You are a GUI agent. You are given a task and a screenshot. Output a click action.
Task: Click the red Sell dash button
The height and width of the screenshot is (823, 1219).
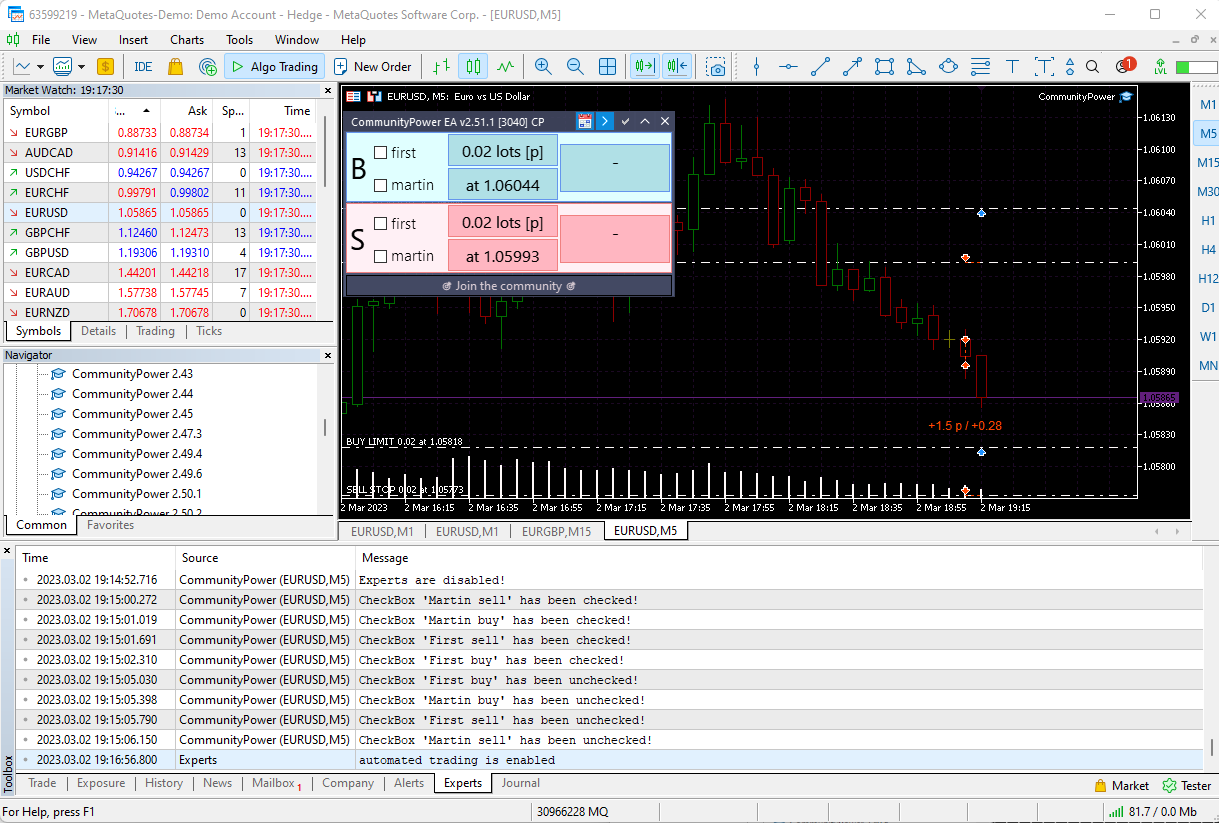tap(615, 239)
